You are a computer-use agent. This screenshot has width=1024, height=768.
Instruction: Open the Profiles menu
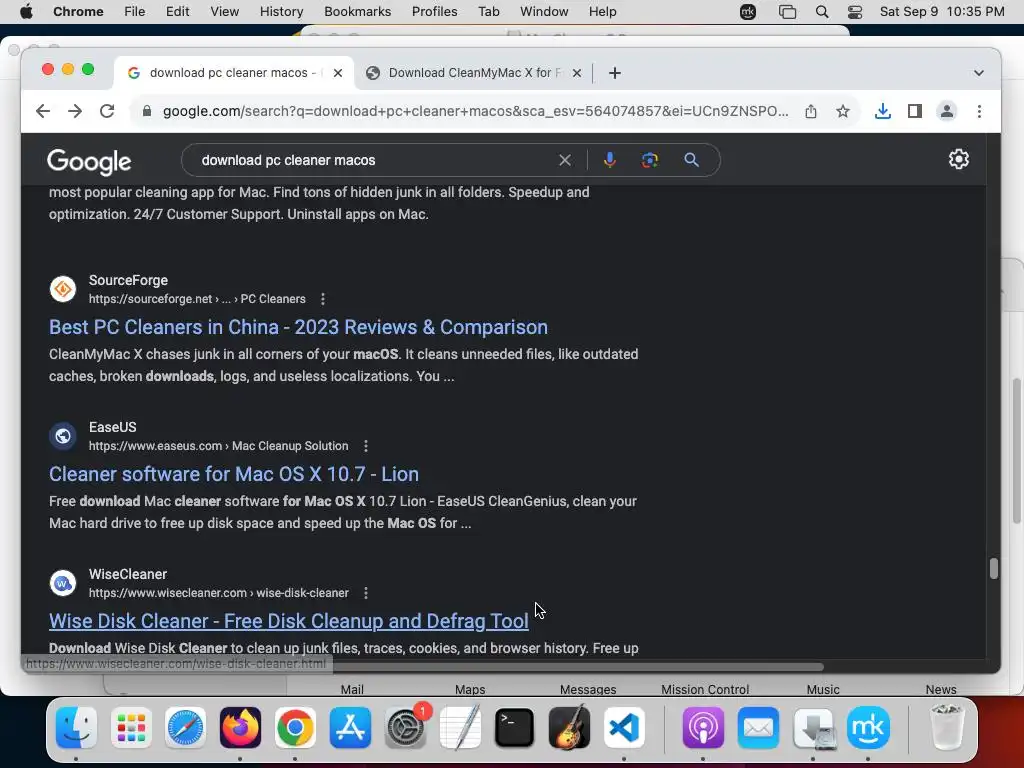coord(434,12)
